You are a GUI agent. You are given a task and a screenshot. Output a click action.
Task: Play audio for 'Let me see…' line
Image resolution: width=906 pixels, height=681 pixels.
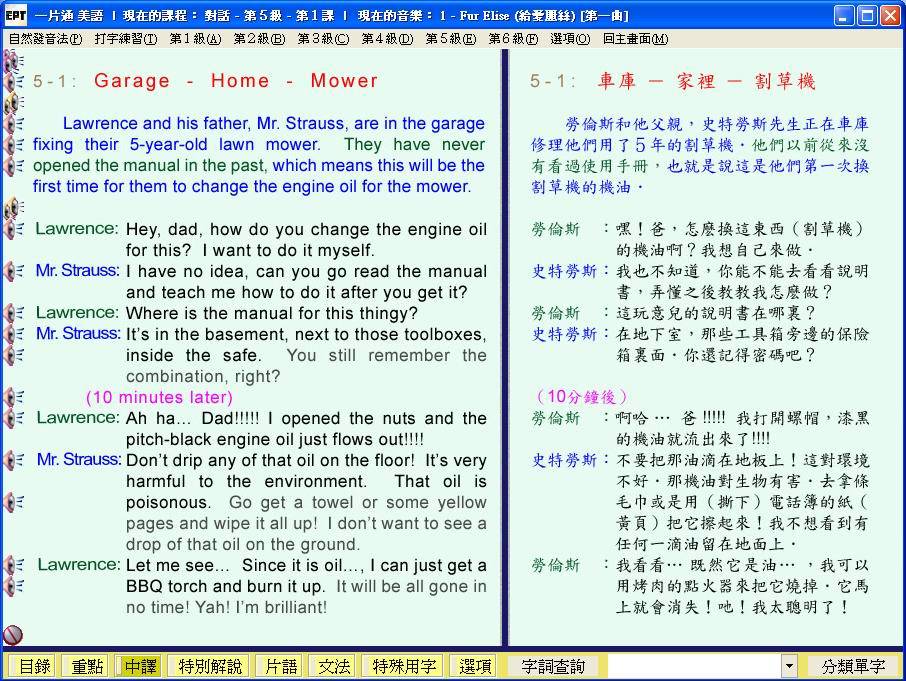tap(13, 565)
